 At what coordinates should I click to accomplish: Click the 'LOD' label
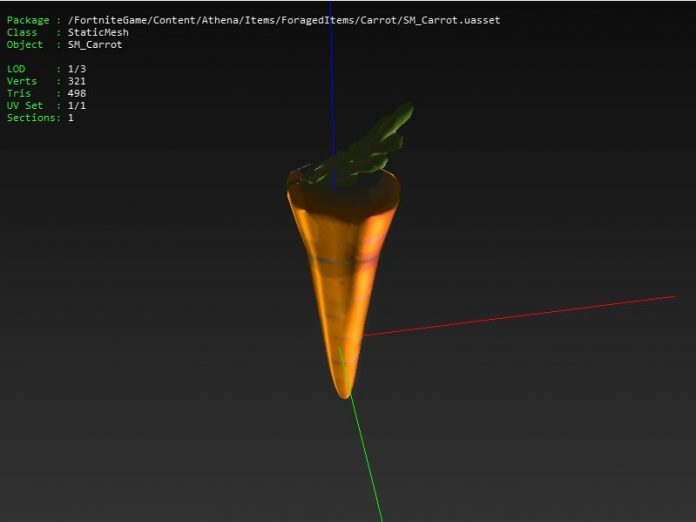click(16, 69)
